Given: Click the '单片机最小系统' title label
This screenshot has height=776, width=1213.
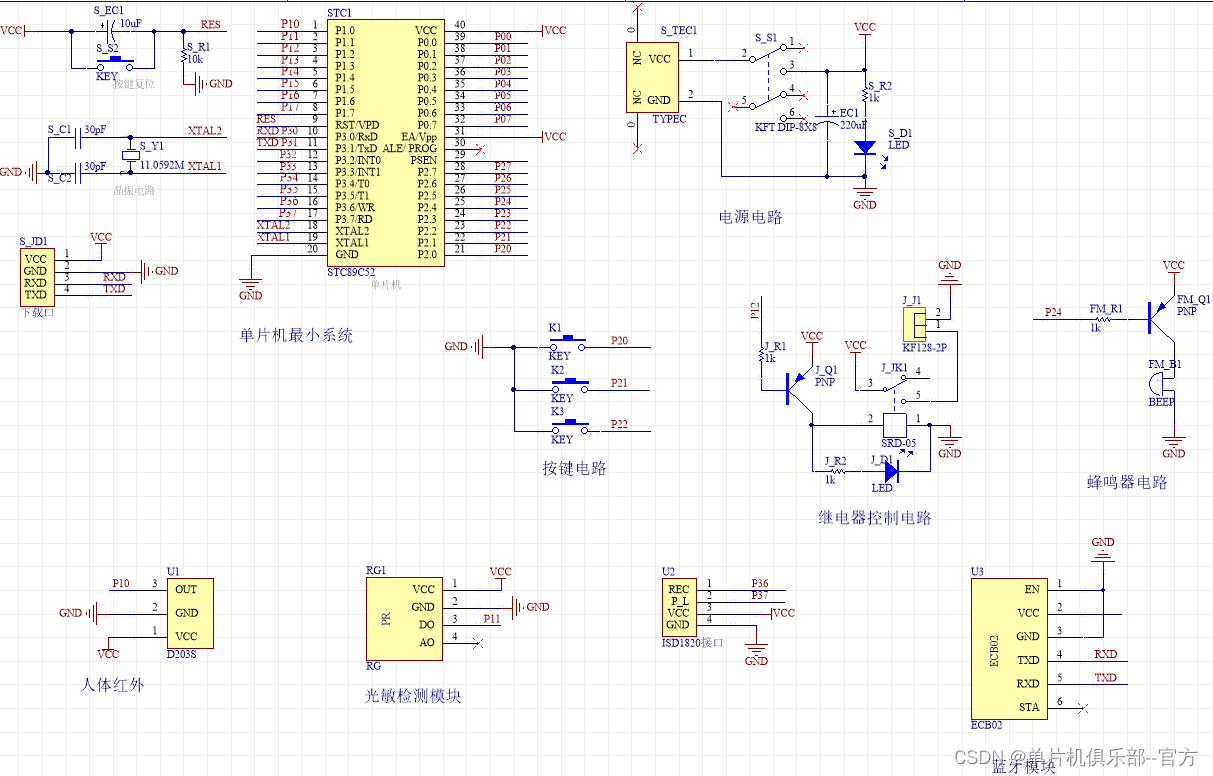Looking at the screenshot, I should 296,336.
